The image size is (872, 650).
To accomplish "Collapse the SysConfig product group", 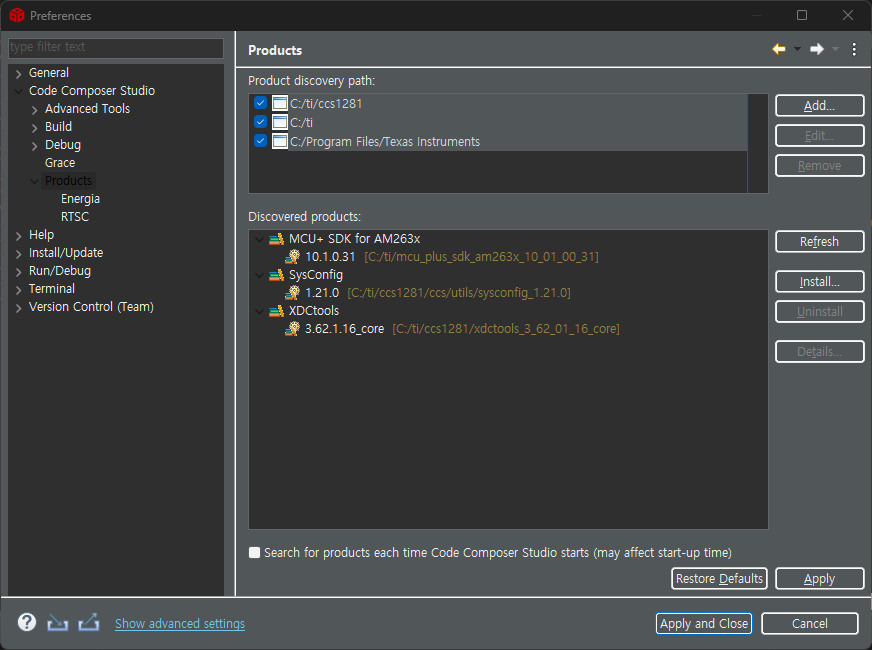I will coord(259,275).
